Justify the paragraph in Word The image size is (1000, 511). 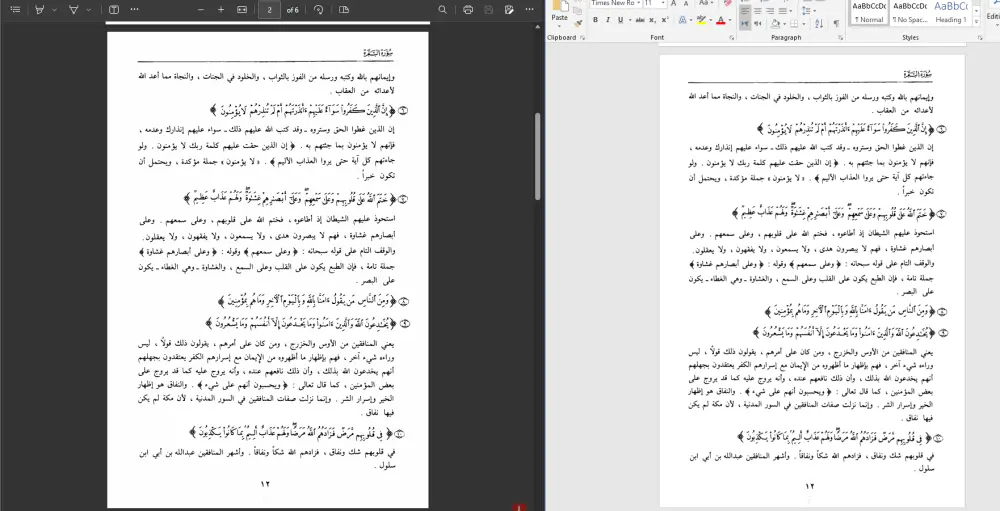[783, 11]
